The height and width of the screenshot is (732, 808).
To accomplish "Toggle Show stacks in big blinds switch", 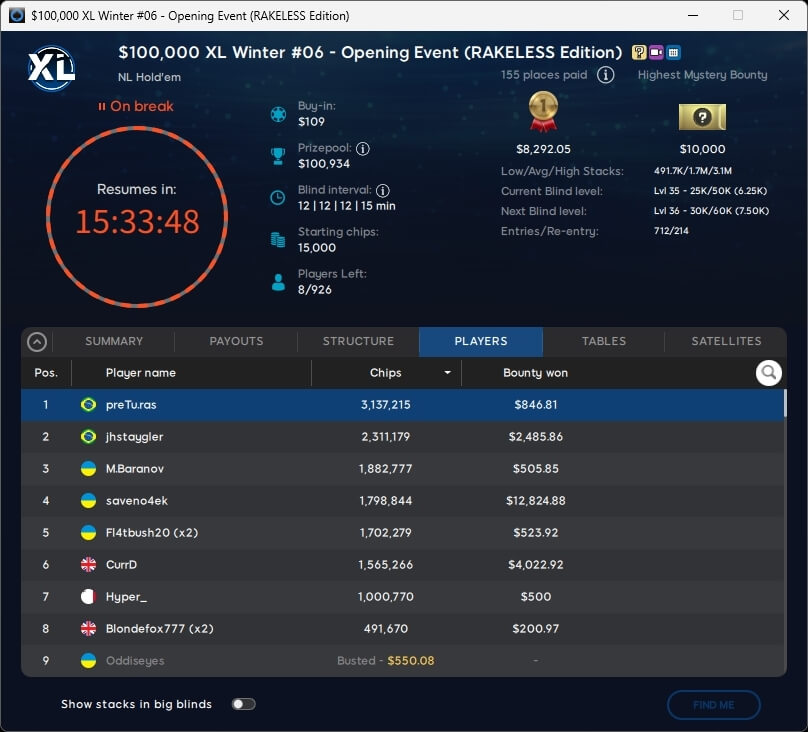I will pos(243,704).
